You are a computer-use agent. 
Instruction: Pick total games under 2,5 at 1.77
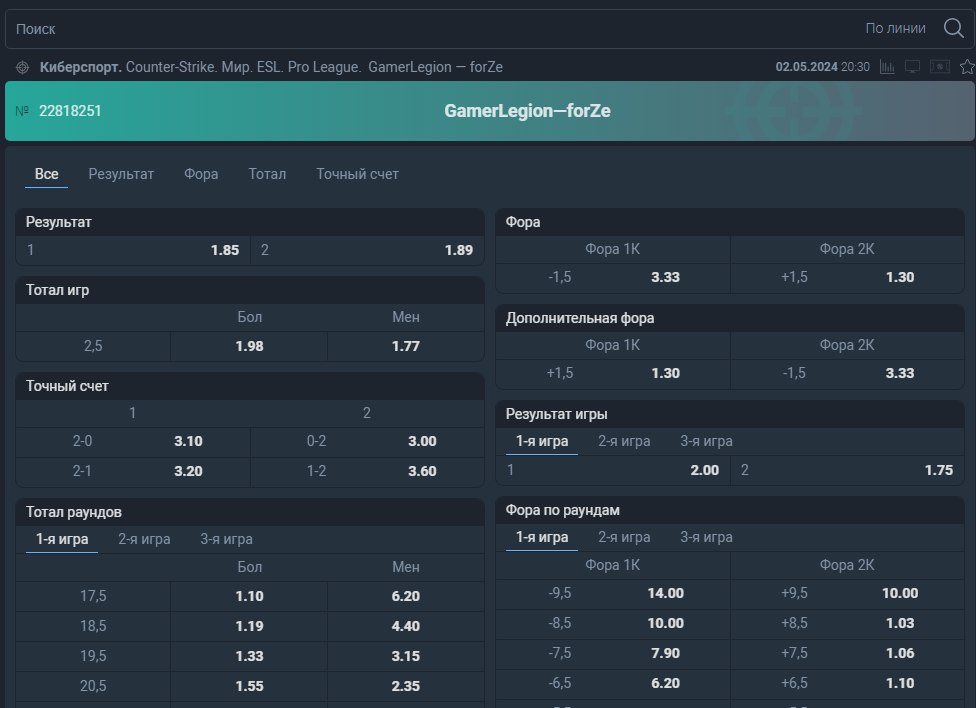406,346
